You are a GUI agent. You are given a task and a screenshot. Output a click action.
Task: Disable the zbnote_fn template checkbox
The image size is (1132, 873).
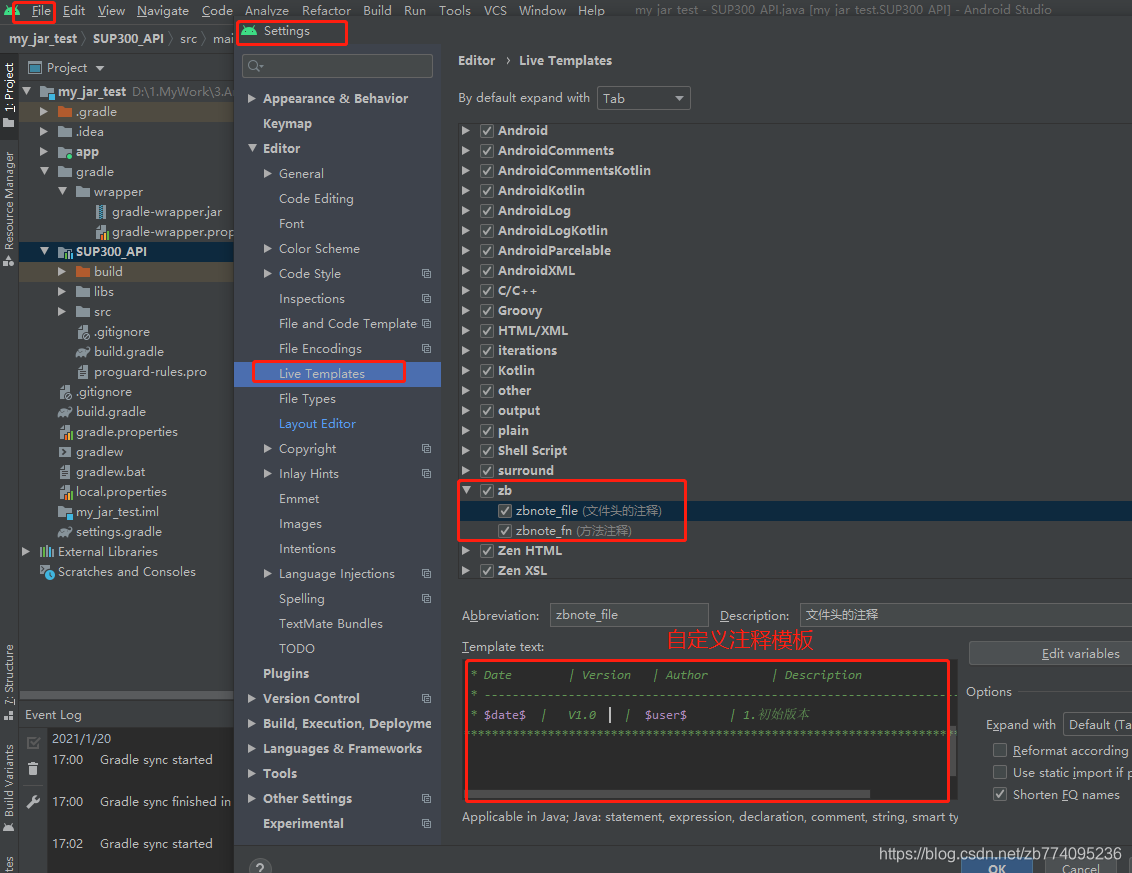point(505,531)
